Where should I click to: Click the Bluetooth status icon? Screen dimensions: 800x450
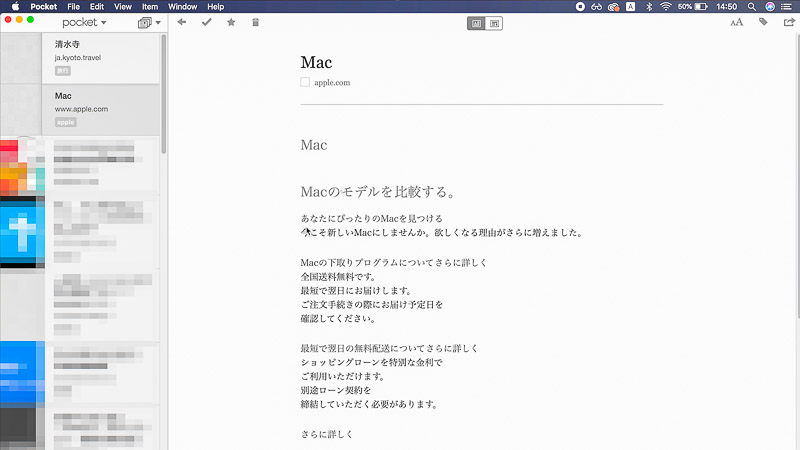649,7
